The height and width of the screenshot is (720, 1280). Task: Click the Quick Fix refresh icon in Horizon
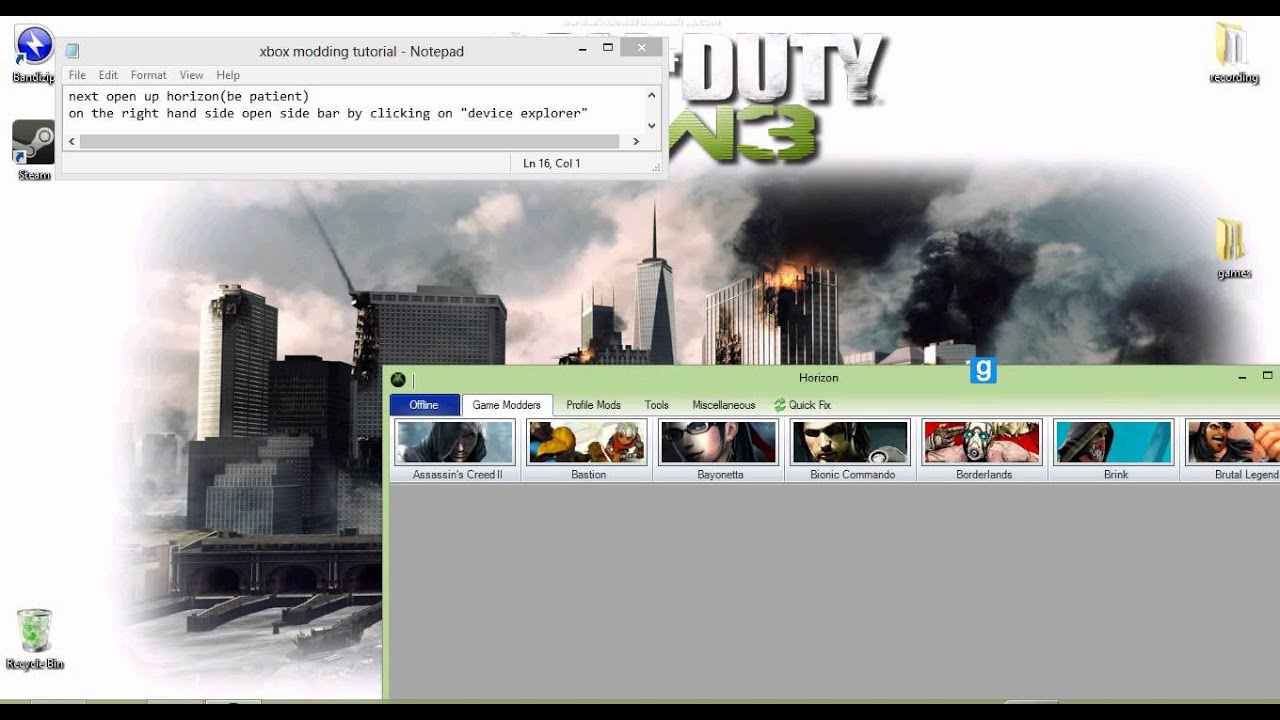click(x=780, y=405)
